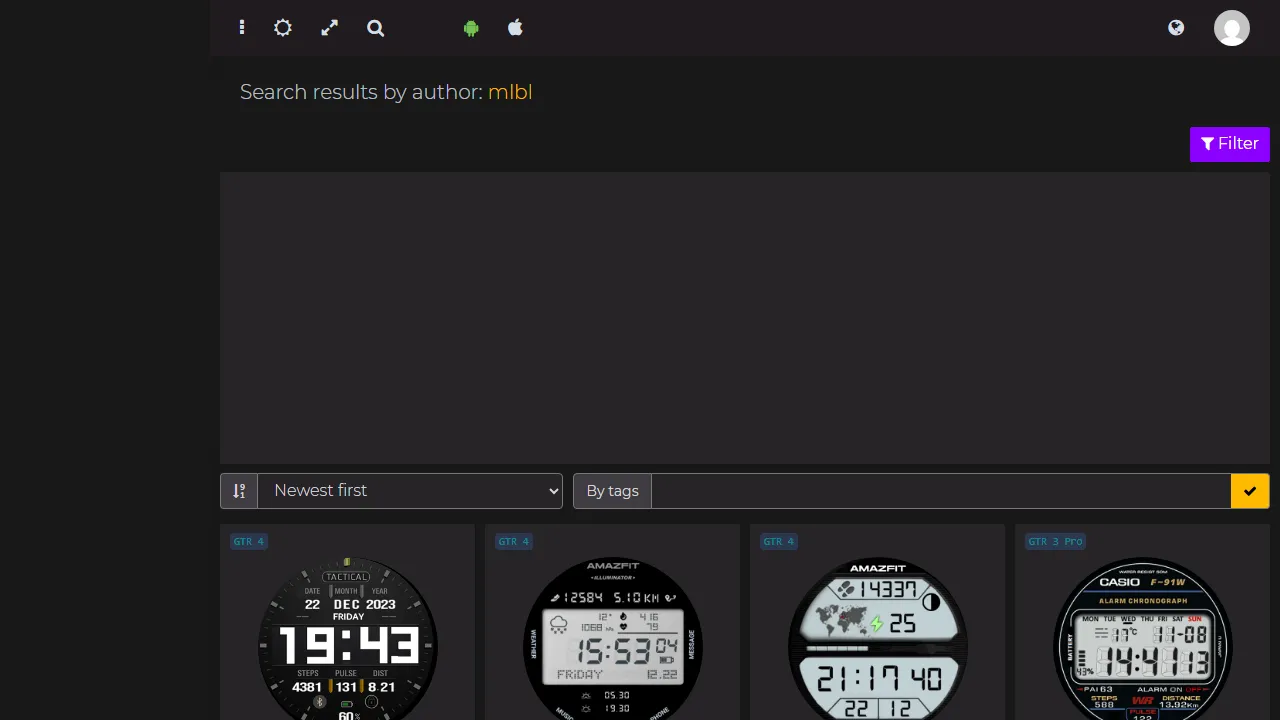
Task: Toggle the sort order icon
Action: [x=239, y=491]
